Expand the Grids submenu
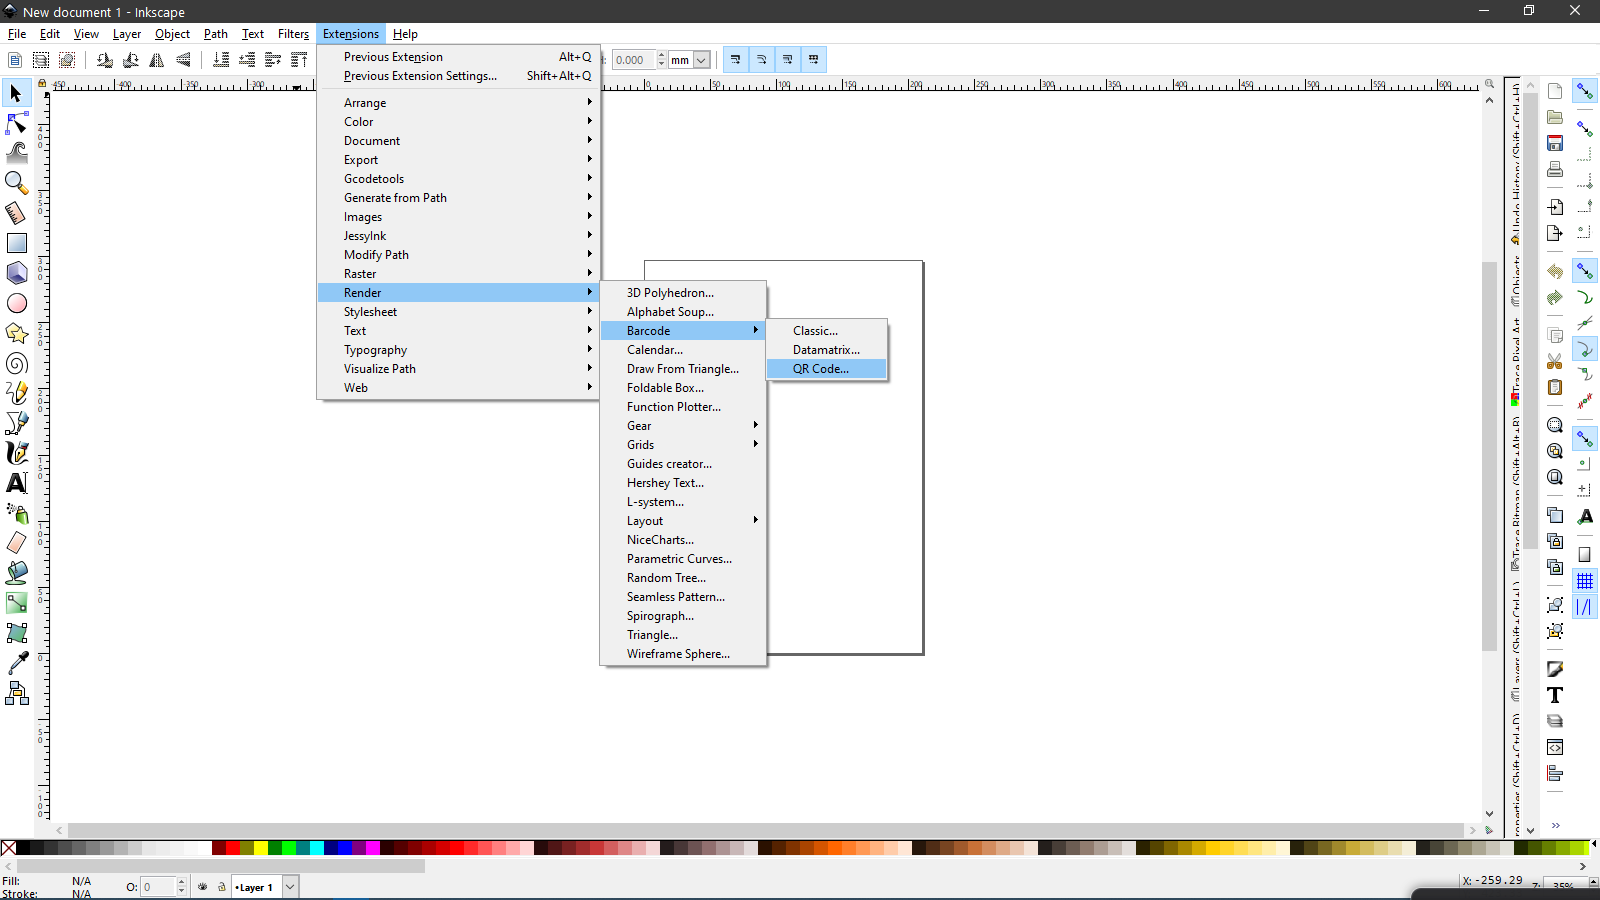Viewport: 1600px width, 900px height. click(x=683, y=445)
